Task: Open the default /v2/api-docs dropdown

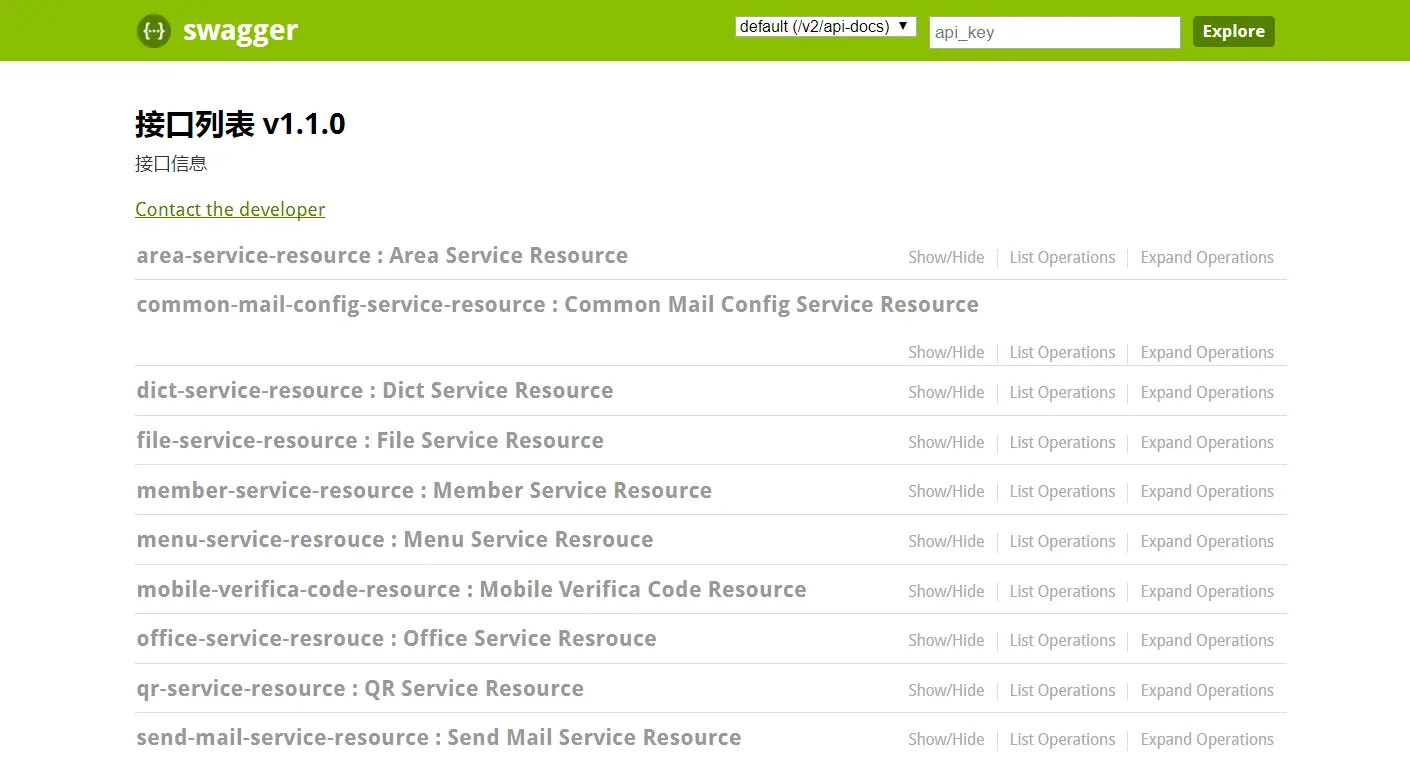Action: [x=825, y=27]
